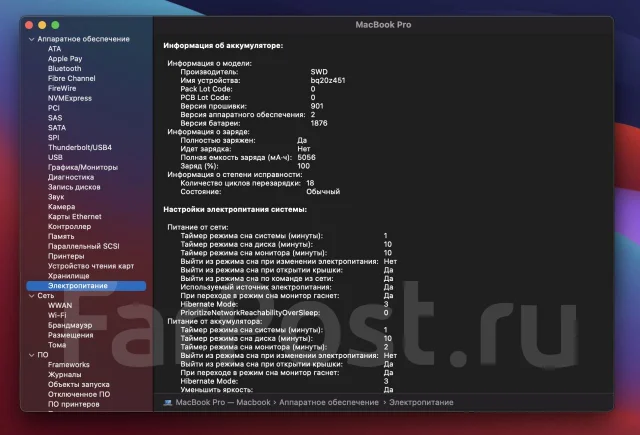
Task: Open Память information
Action: click(61, 237)
